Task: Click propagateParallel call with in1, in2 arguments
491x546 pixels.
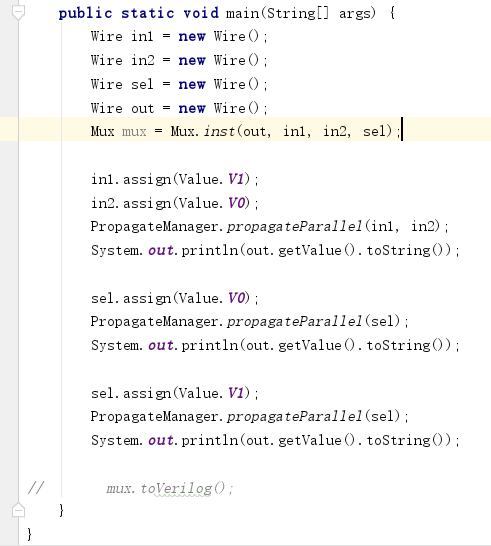Action: click(x=295, y=227)
